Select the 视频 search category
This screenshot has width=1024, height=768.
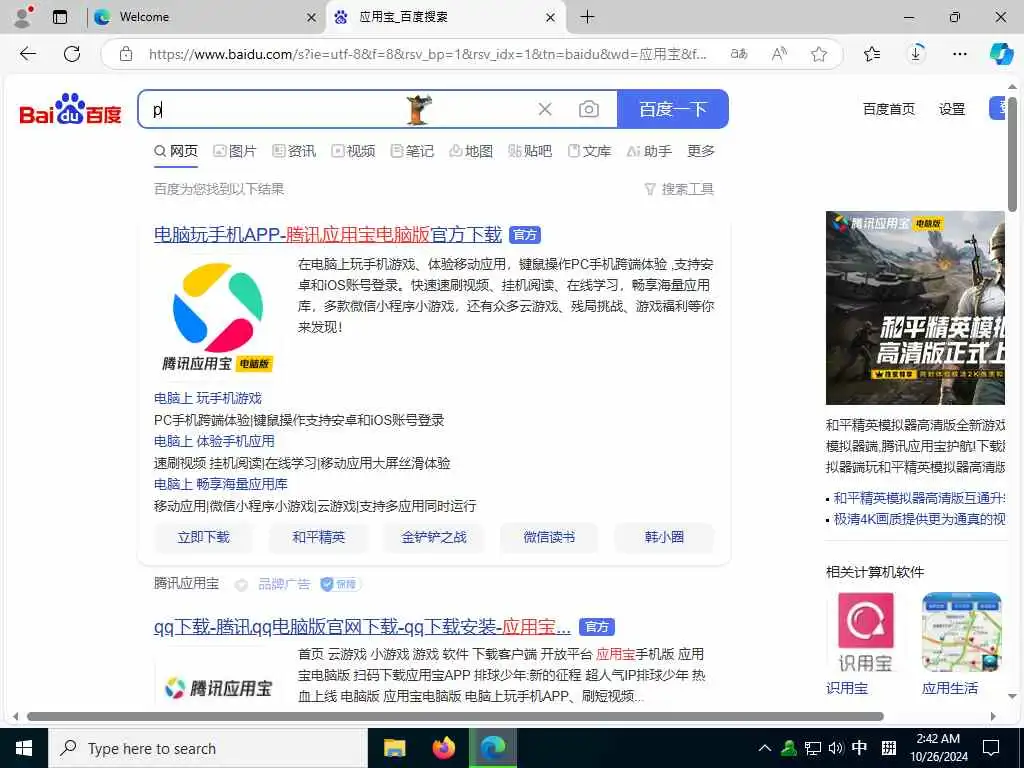353,152
